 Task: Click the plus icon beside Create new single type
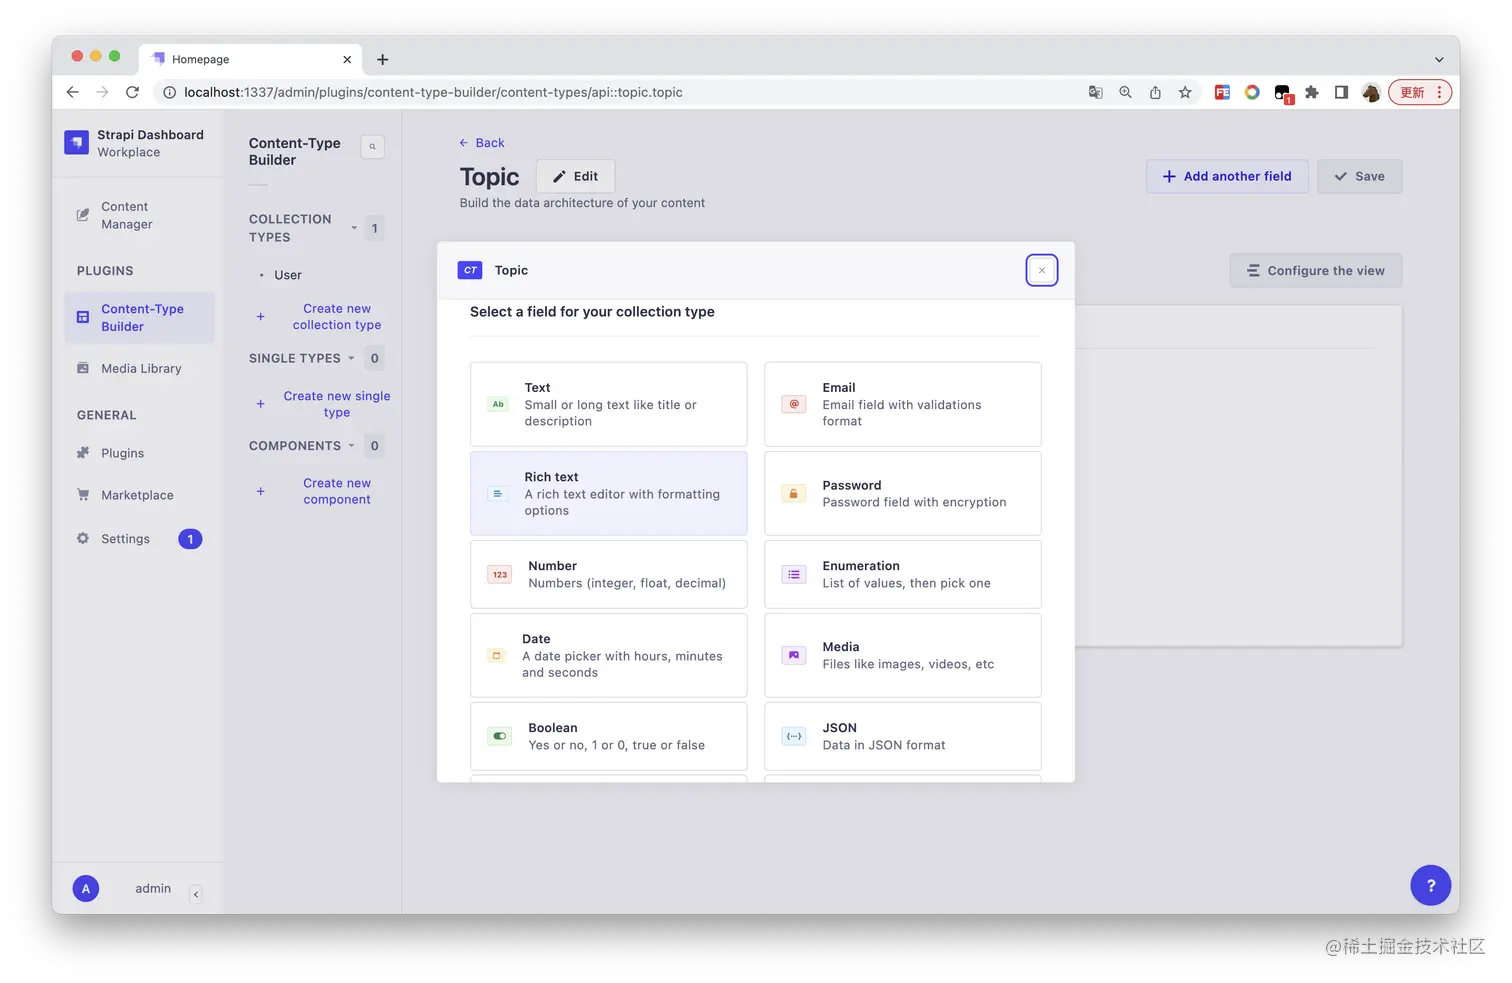pyautogui.click(x=260, y=404)
